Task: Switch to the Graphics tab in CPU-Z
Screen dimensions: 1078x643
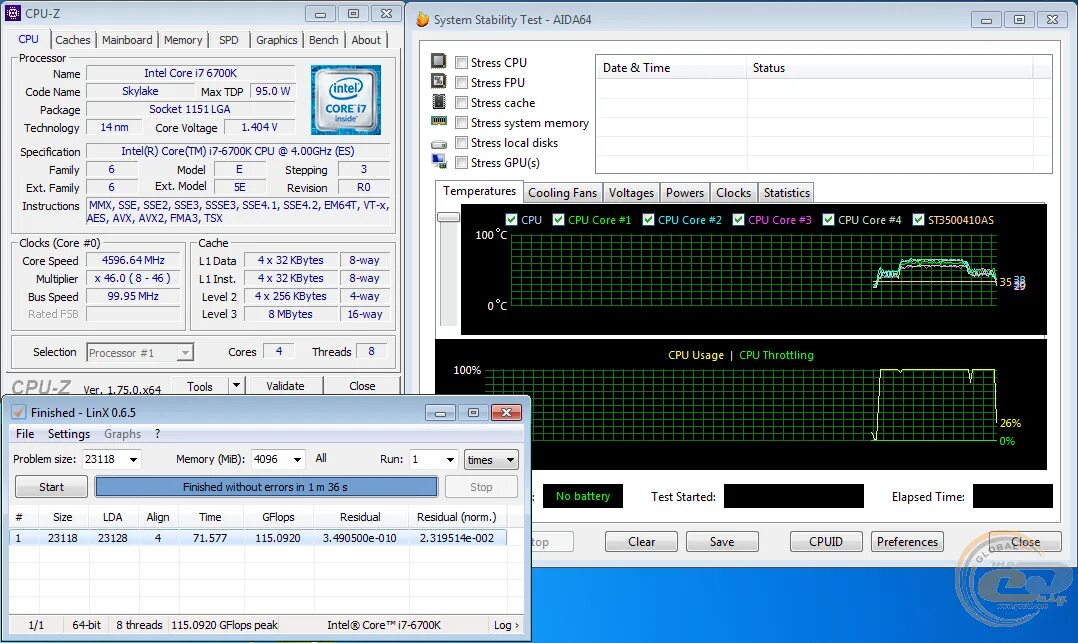Action: [276, 40]
